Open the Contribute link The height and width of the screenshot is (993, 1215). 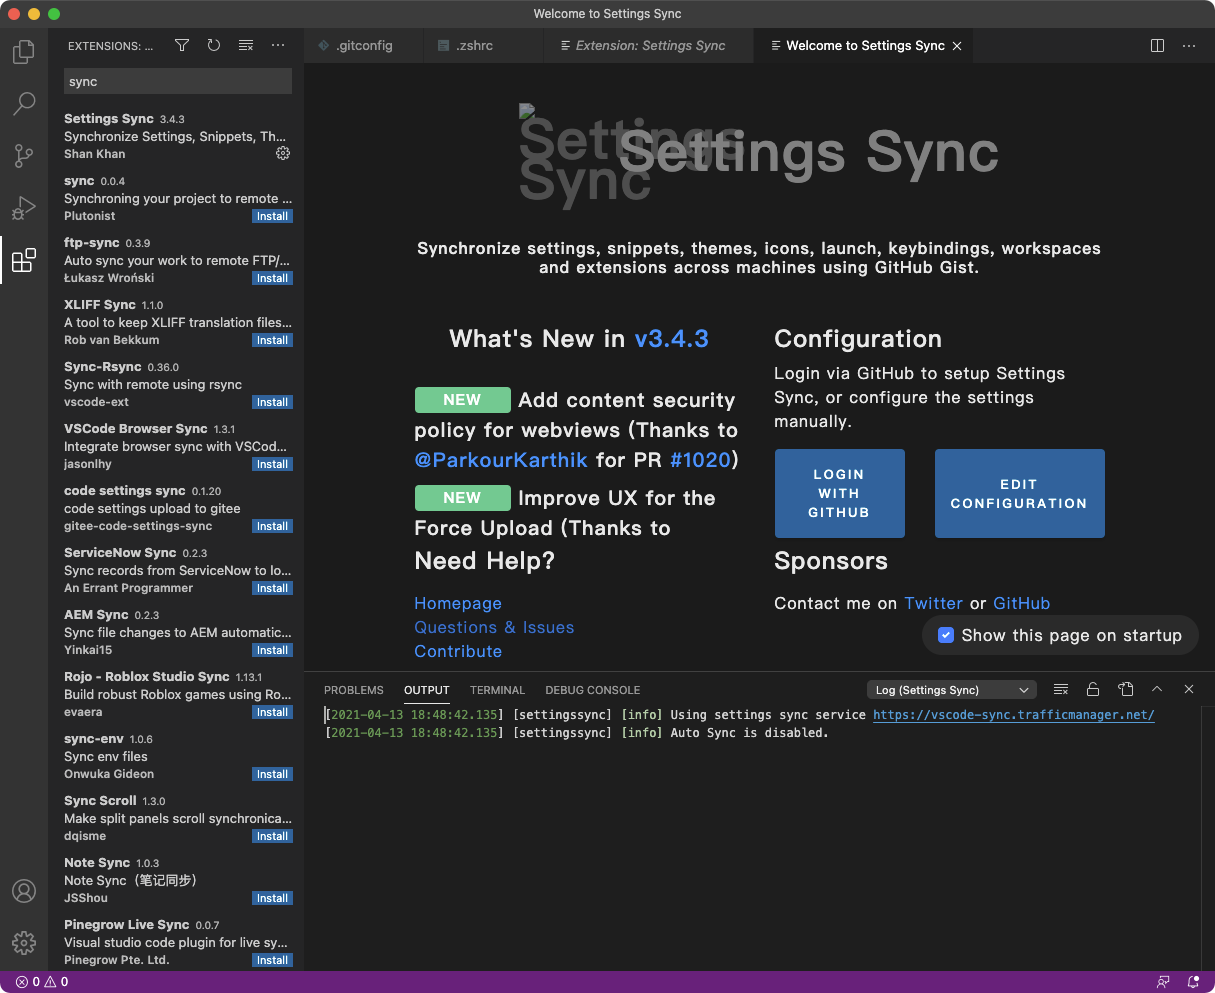[458, 651]
